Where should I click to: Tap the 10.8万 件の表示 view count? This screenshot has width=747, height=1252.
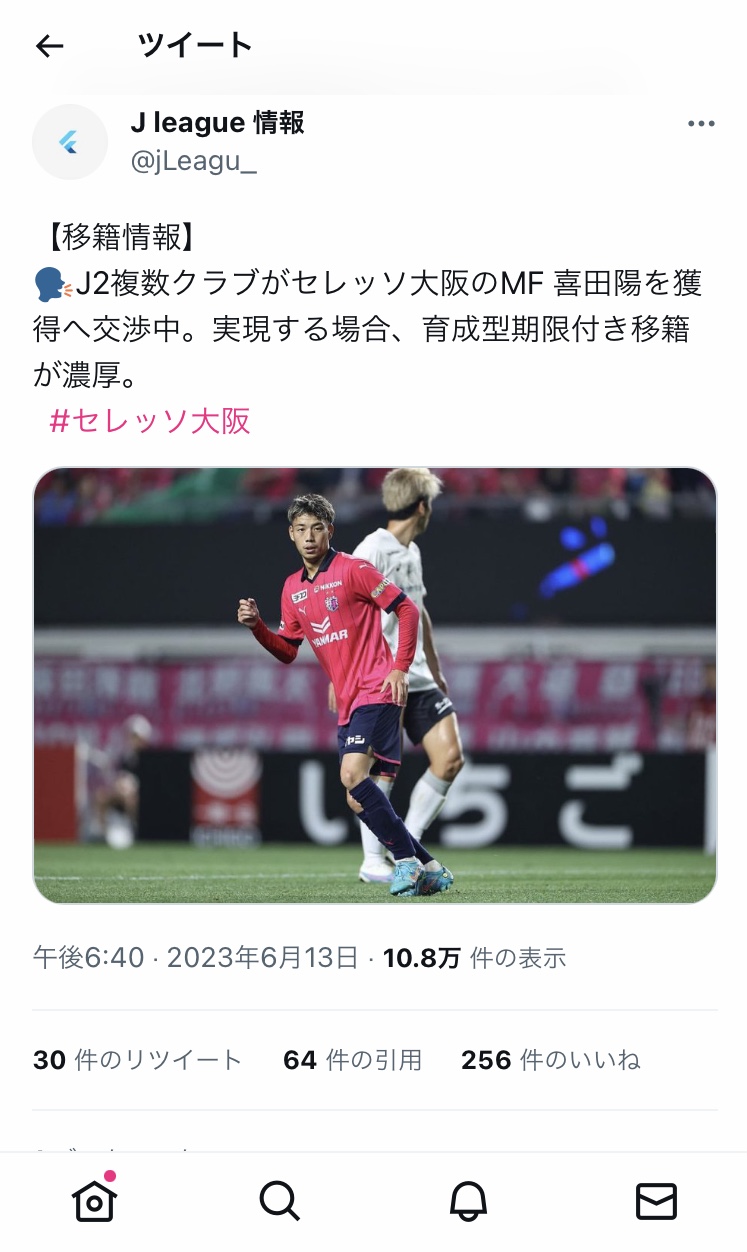click(x=474, y=958)
